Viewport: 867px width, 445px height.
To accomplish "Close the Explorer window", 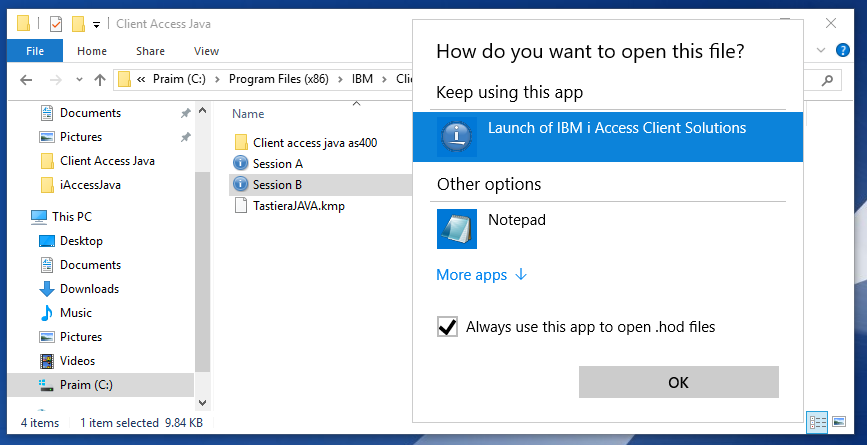I will pyautogui.click(x=831, y=23).
